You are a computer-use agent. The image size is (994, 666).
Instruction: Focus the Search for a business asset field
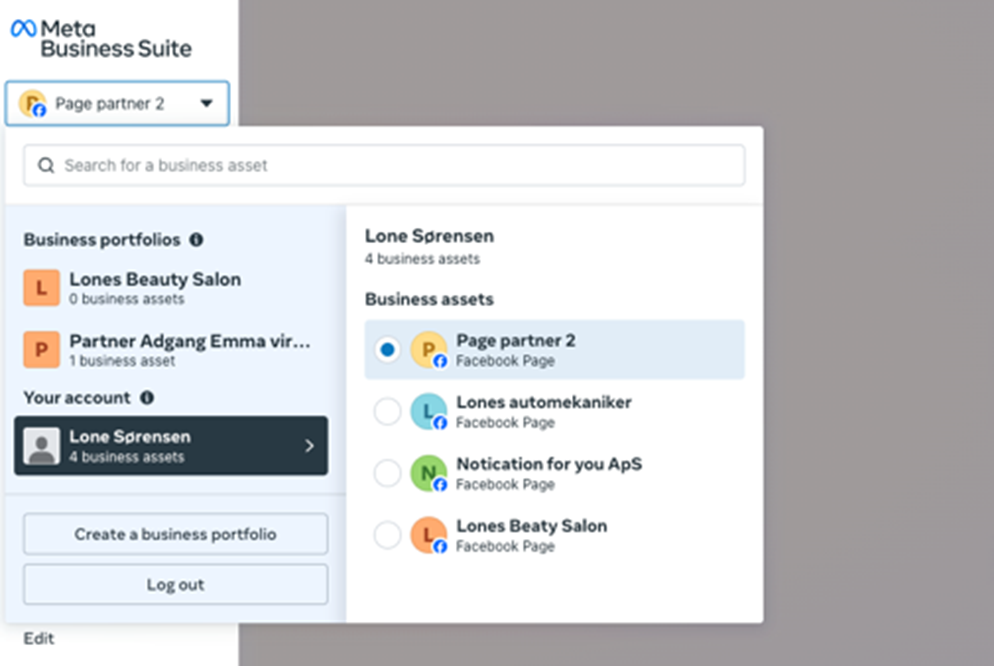tap(384, 165)
